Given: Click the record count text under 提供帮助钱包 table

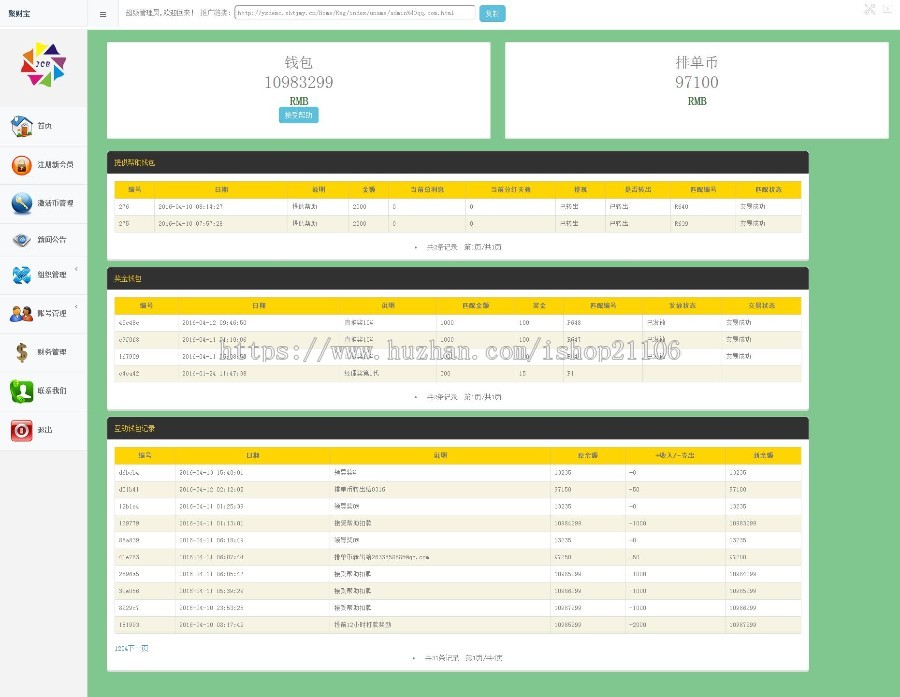Looking at the screenshot, I should coord(463,247).
